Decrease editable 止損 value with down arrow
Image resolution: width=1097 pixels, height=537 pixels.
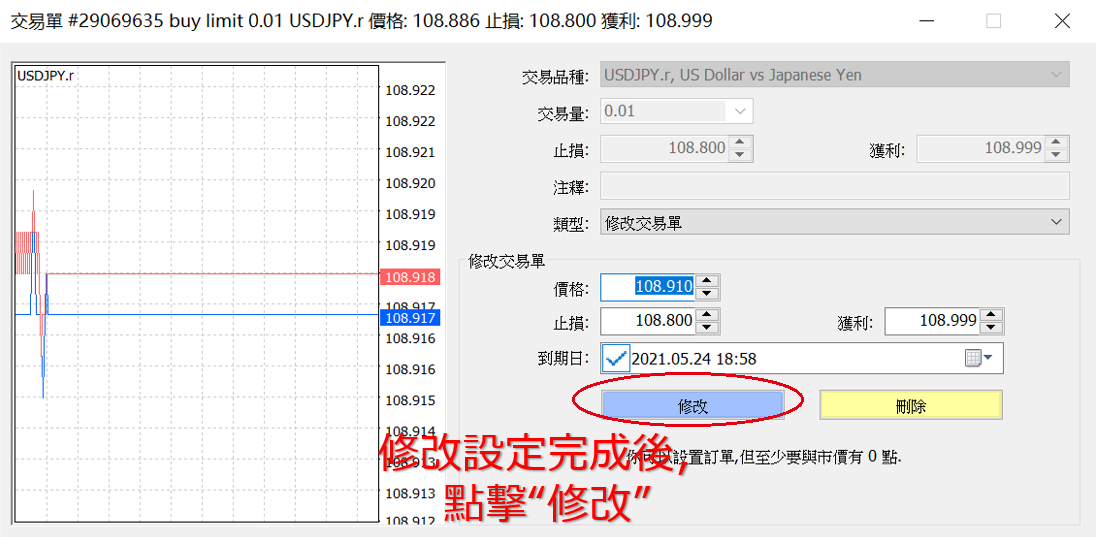click(x=707, y=328)
